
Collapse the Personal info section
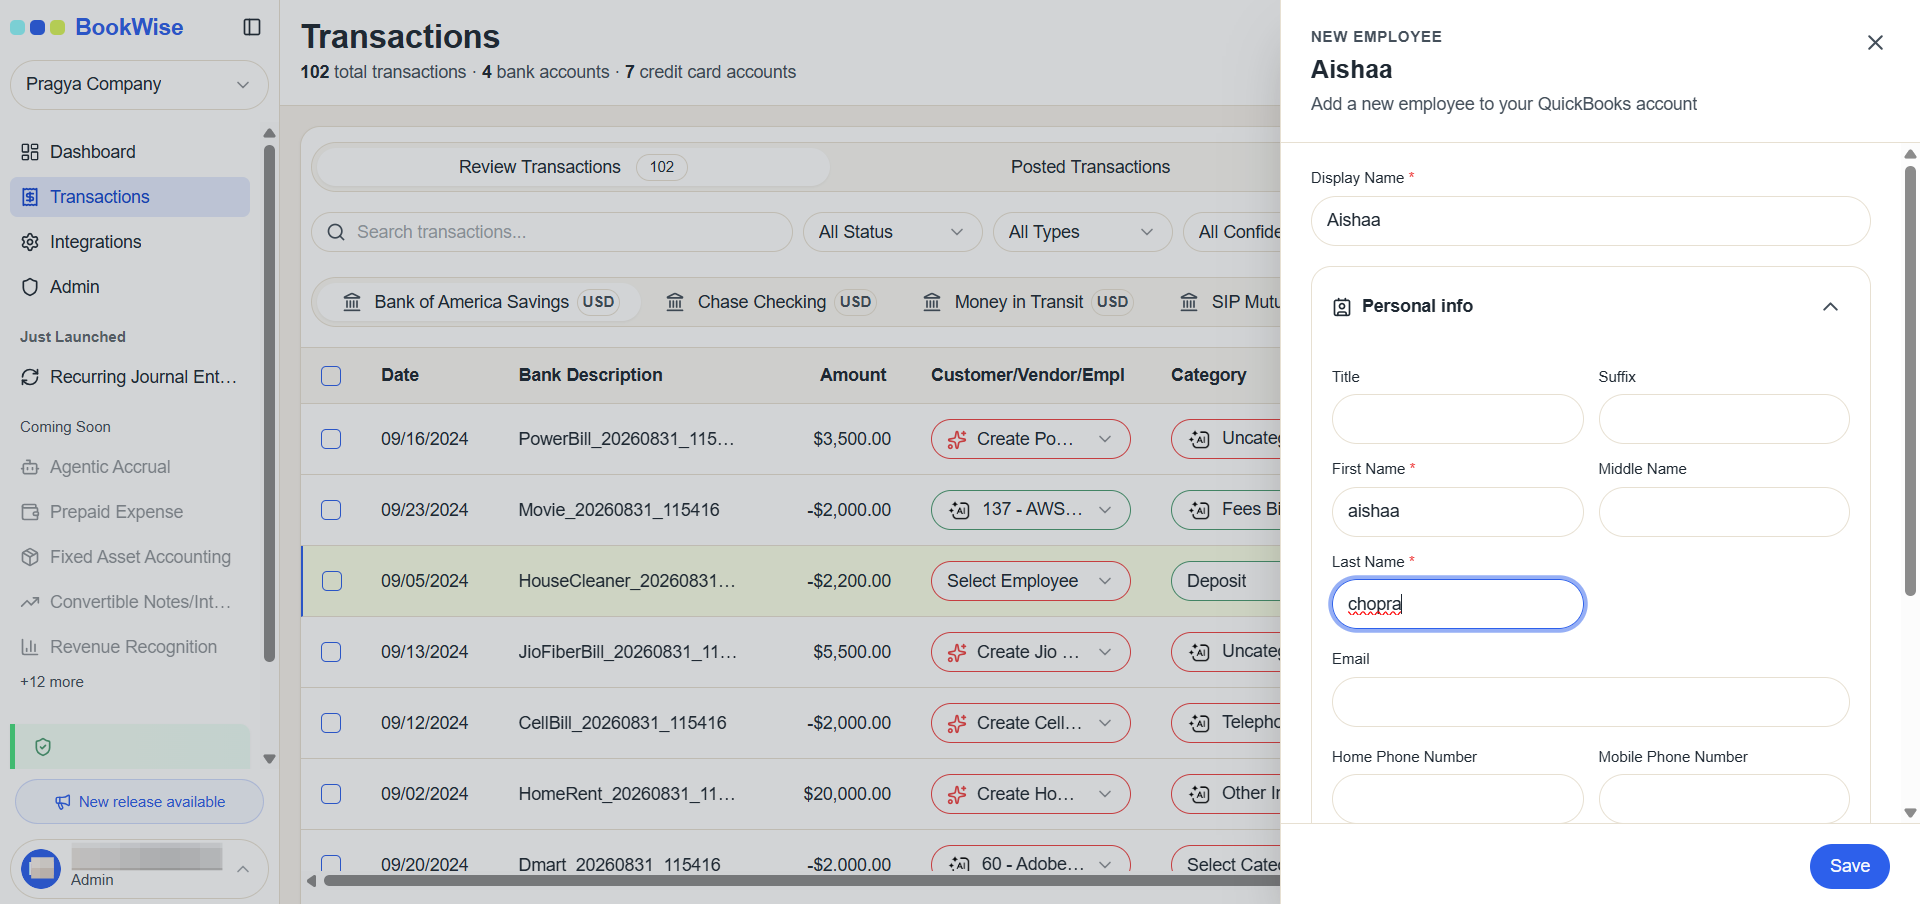click(1830, 307)
